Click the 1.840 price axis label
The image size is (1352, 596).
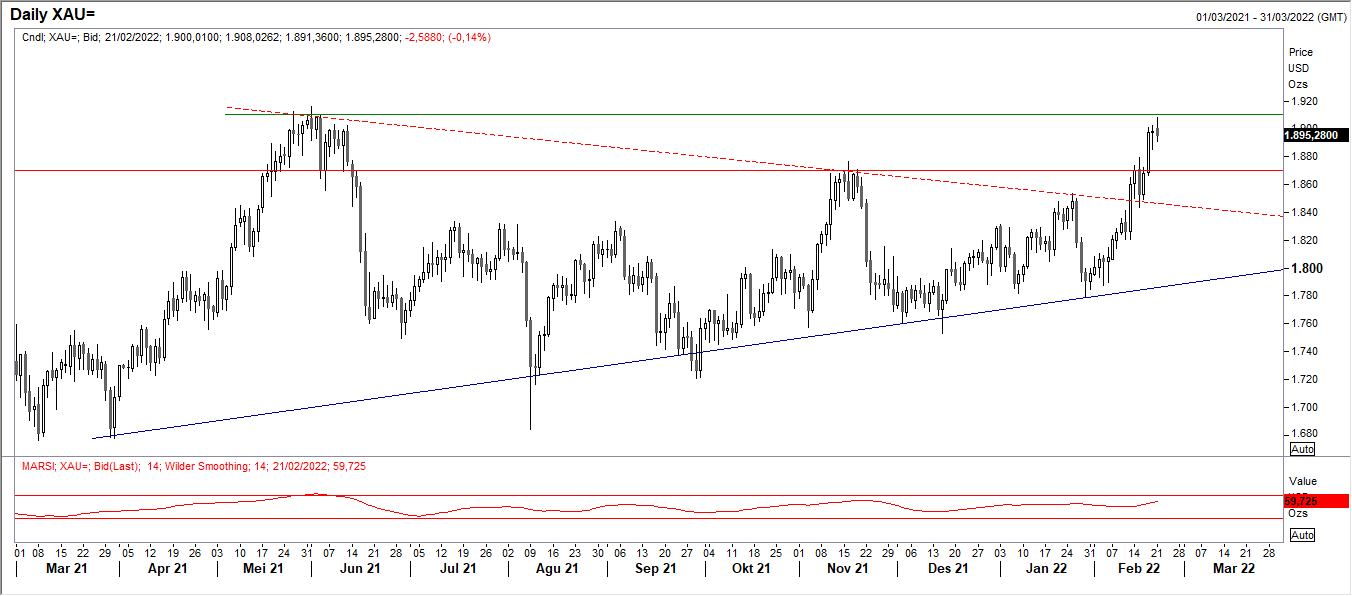click(x=1302, y=213)
